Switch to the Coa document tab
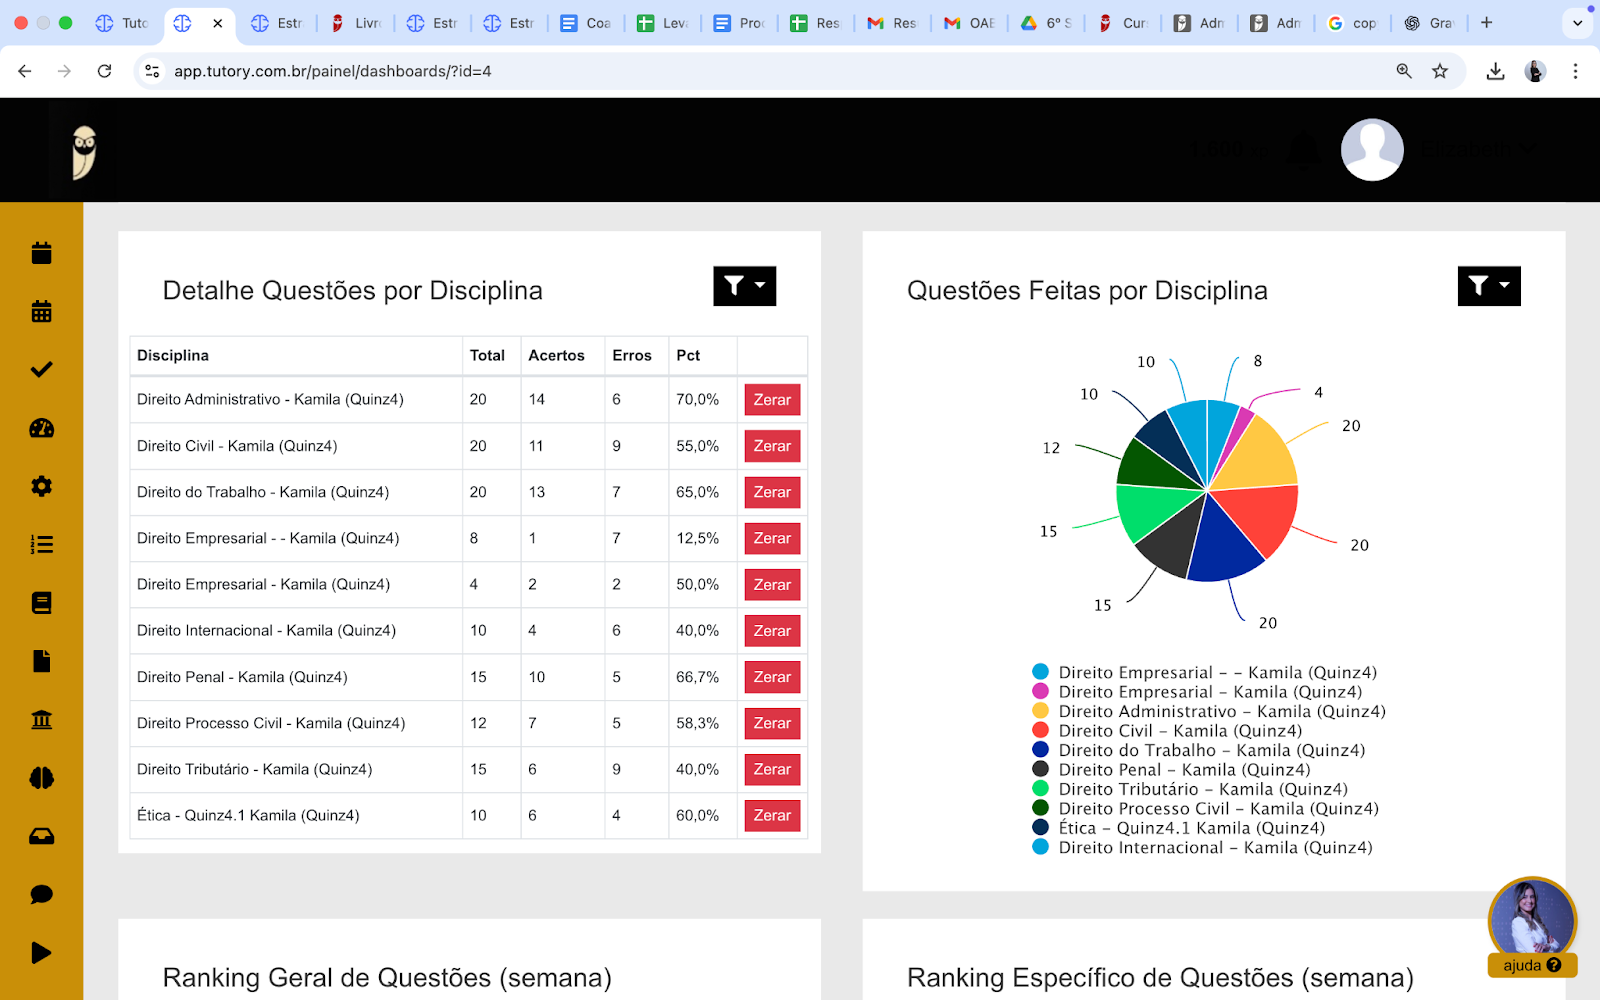 (586, 23)
